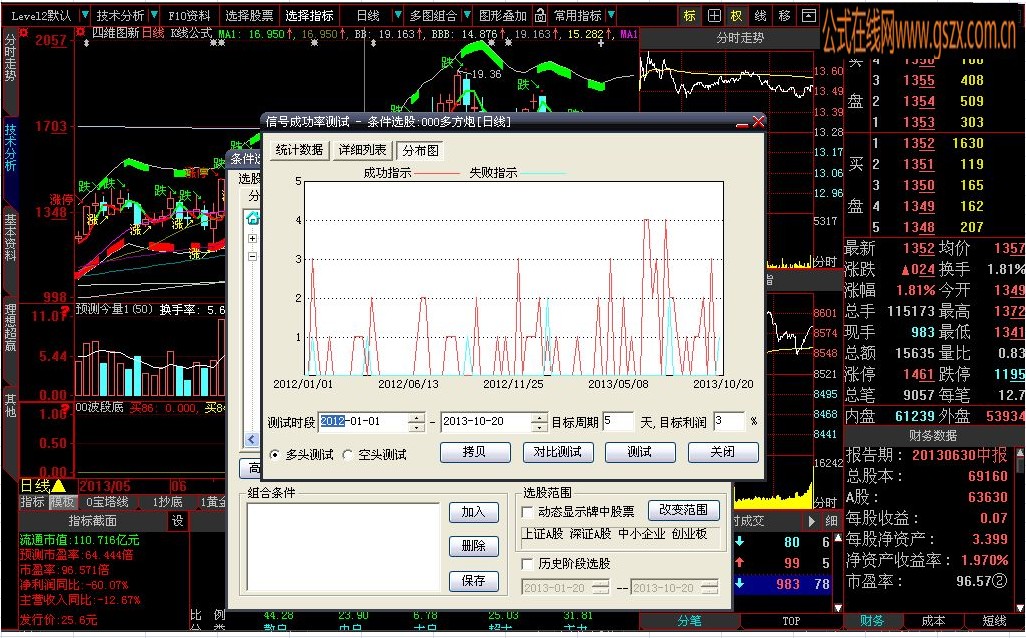
Task: Open the Level2默认 dropdown arrow
Action: [84, 15]
